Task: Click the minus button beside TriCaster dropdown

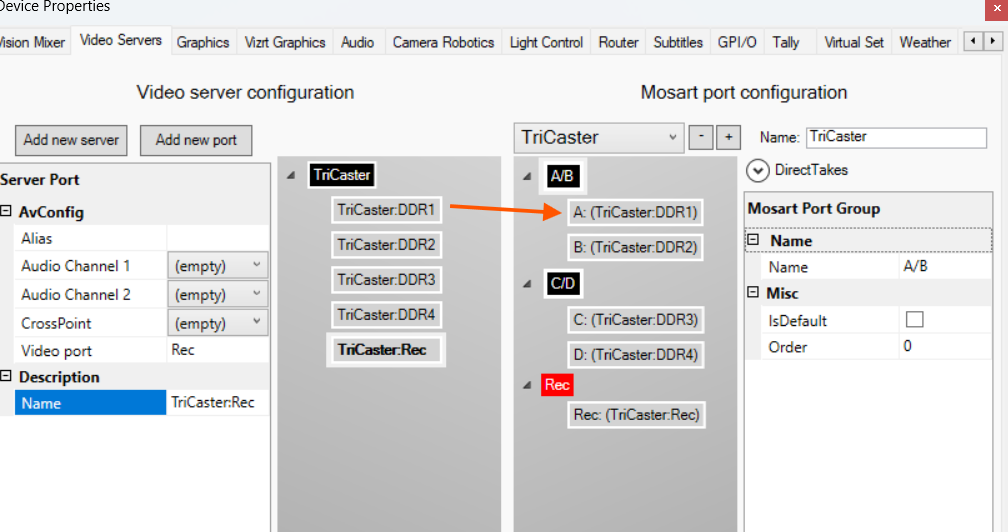Action: tap(703, 137)
